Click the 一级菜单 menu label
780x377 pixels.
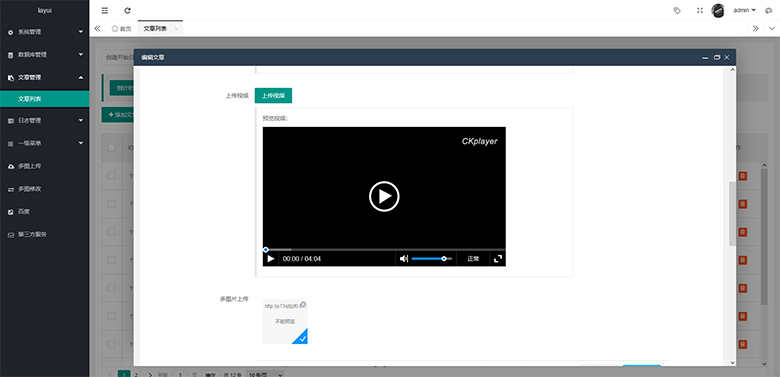click(x=29, y=143)
